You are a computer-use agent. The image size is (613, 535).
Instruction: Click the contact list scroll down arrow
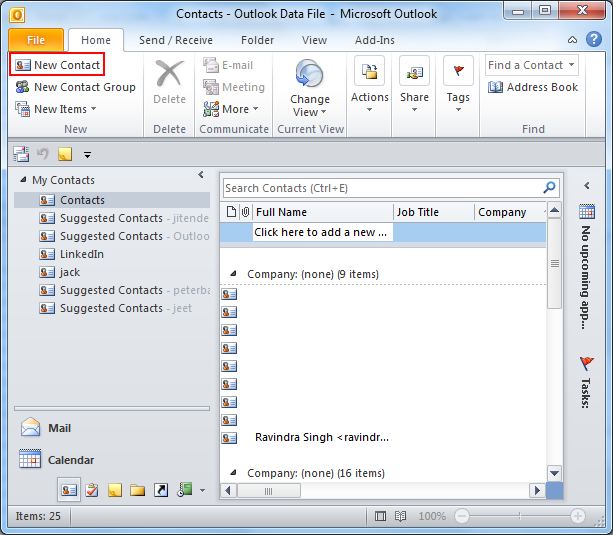[x=554, y=473]
